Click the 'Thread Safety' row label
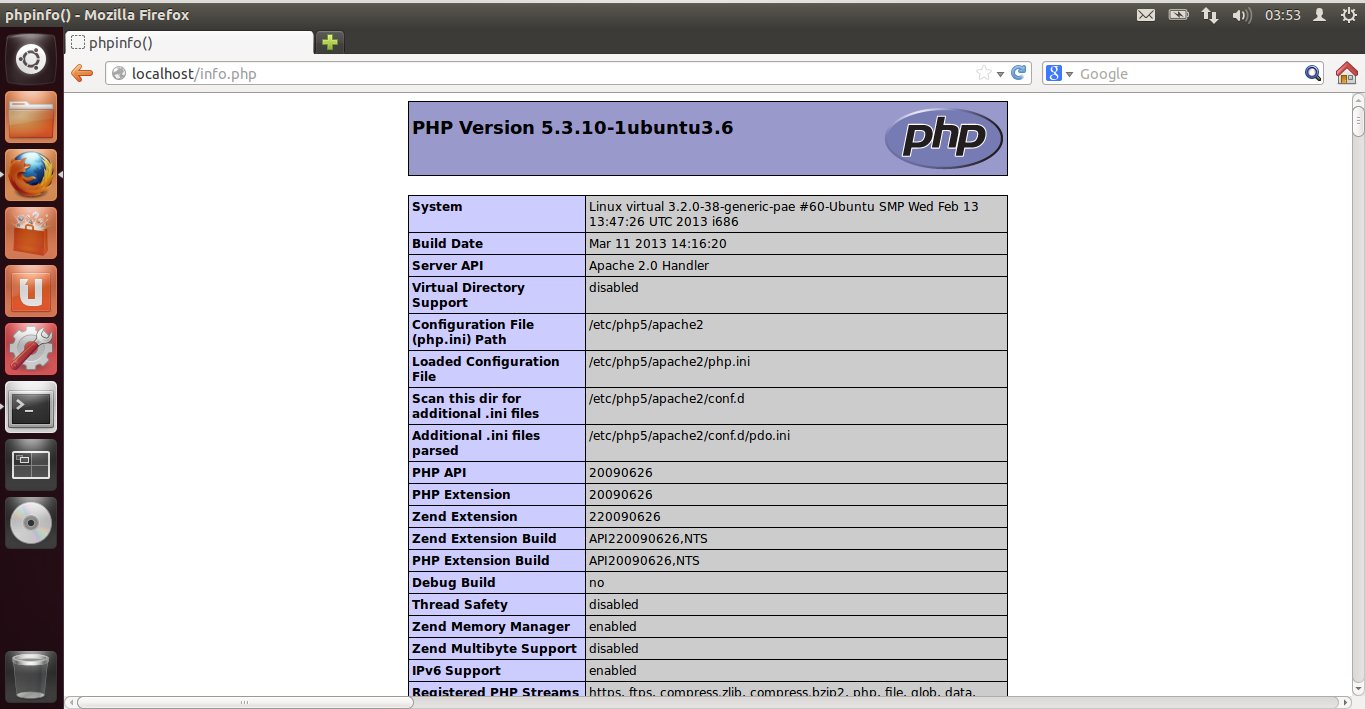 click(x=460, y=605)
